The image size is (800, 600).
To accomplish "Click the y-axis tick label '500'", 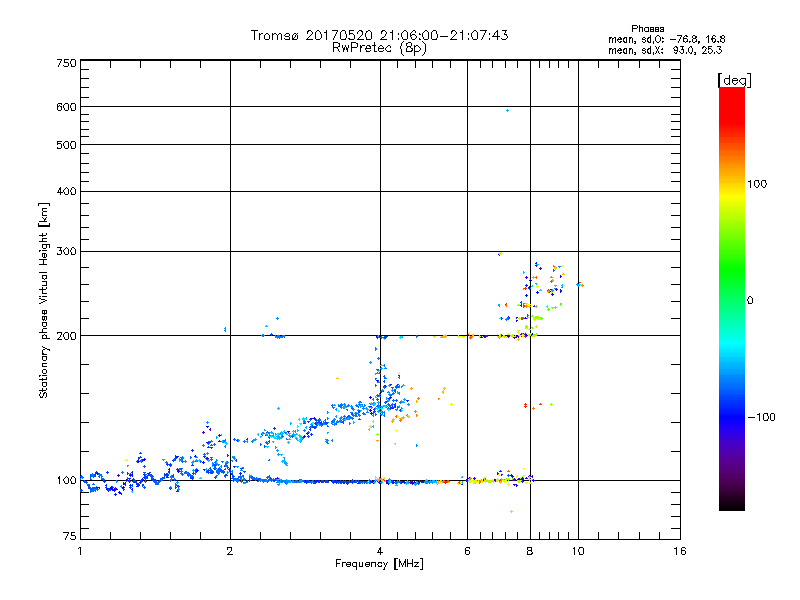I will point(66,145).
